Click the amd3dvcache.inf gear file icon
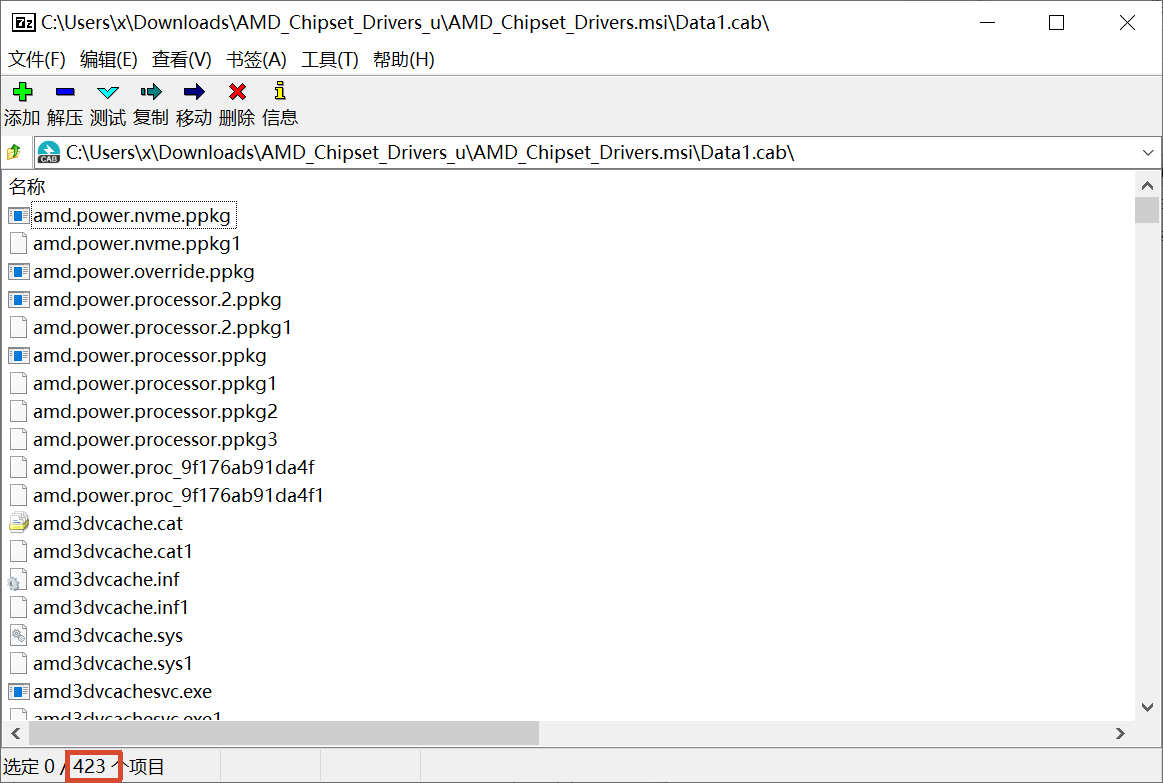Screen dimensions: 1163x783 [18, 580]
